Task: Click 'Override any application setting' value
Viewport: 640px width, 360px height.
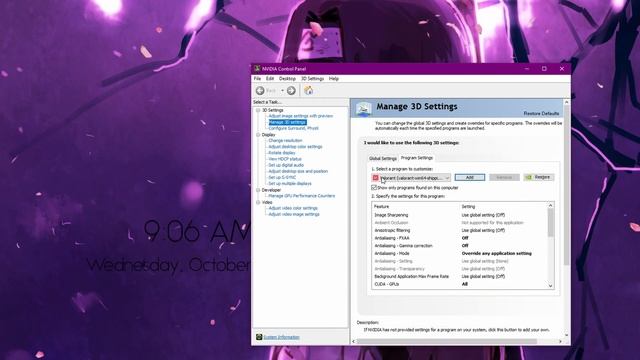Action: click(496, 253)
